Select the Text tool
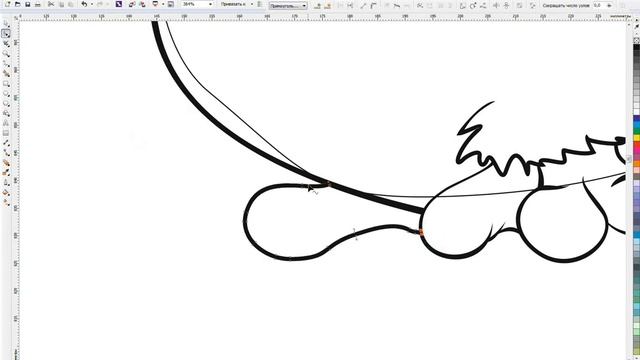The height and width of the screenshot is (360, 640). pos(6,123)
